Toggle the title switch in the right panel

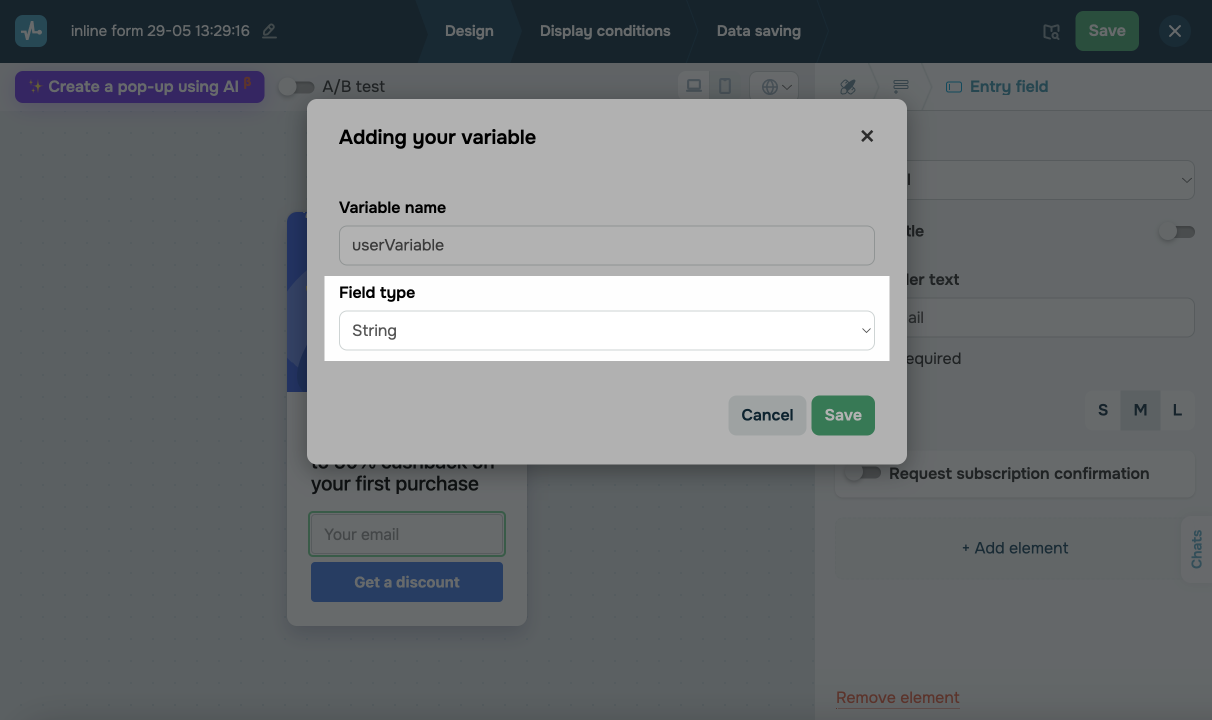coord(1176,232)
